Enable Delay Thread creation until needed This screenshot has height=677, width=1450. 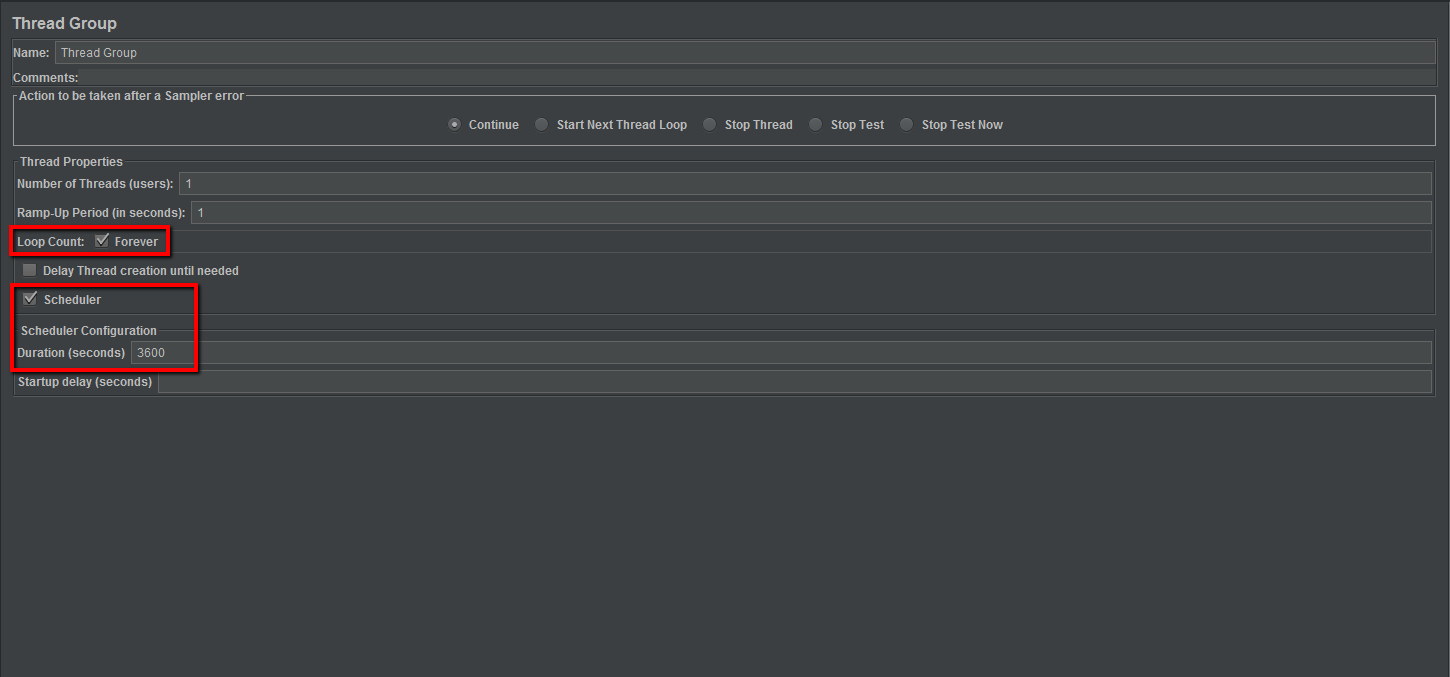30,271
